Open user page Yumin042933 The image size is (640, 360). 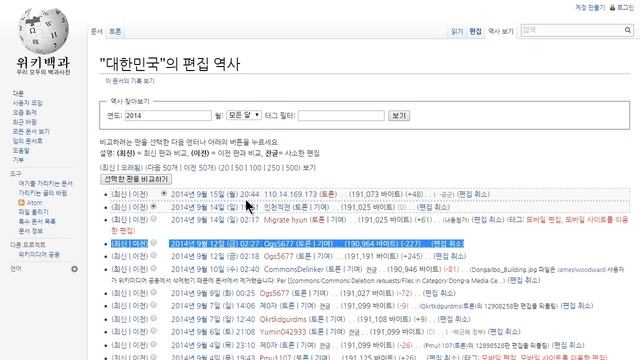click(x=283, y=332)
